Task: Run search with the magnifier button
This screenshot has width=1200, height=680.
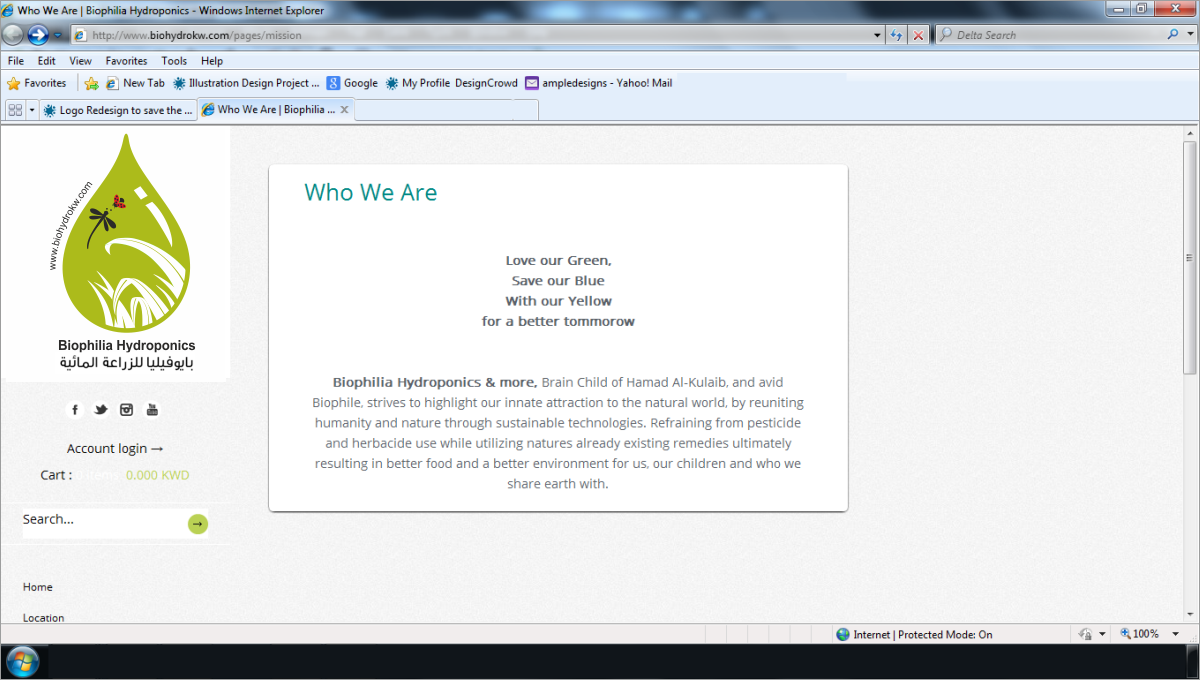Action: pos(1173,35)
